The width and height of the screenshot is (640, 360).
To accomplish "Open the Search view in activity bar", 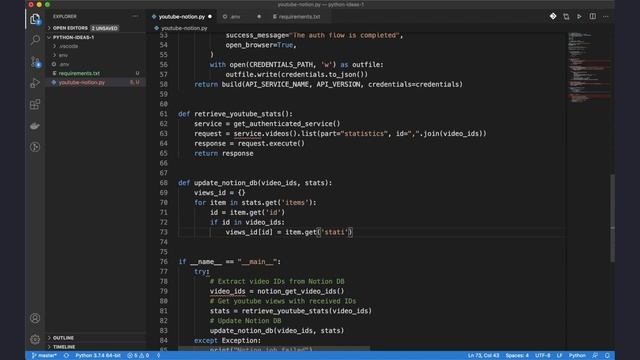I will 35,40.
